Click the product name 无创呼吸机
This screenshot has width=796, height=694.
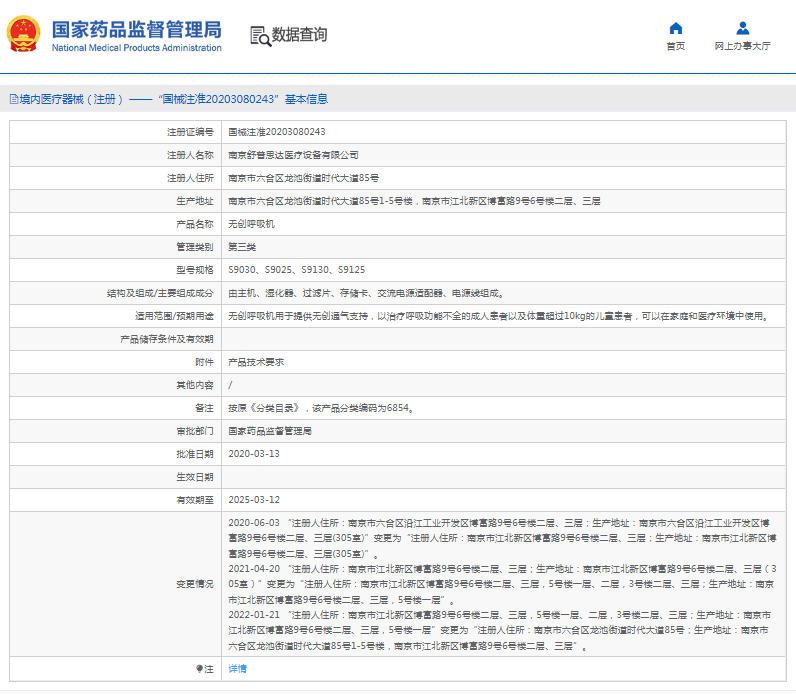(x=251, y=224)
